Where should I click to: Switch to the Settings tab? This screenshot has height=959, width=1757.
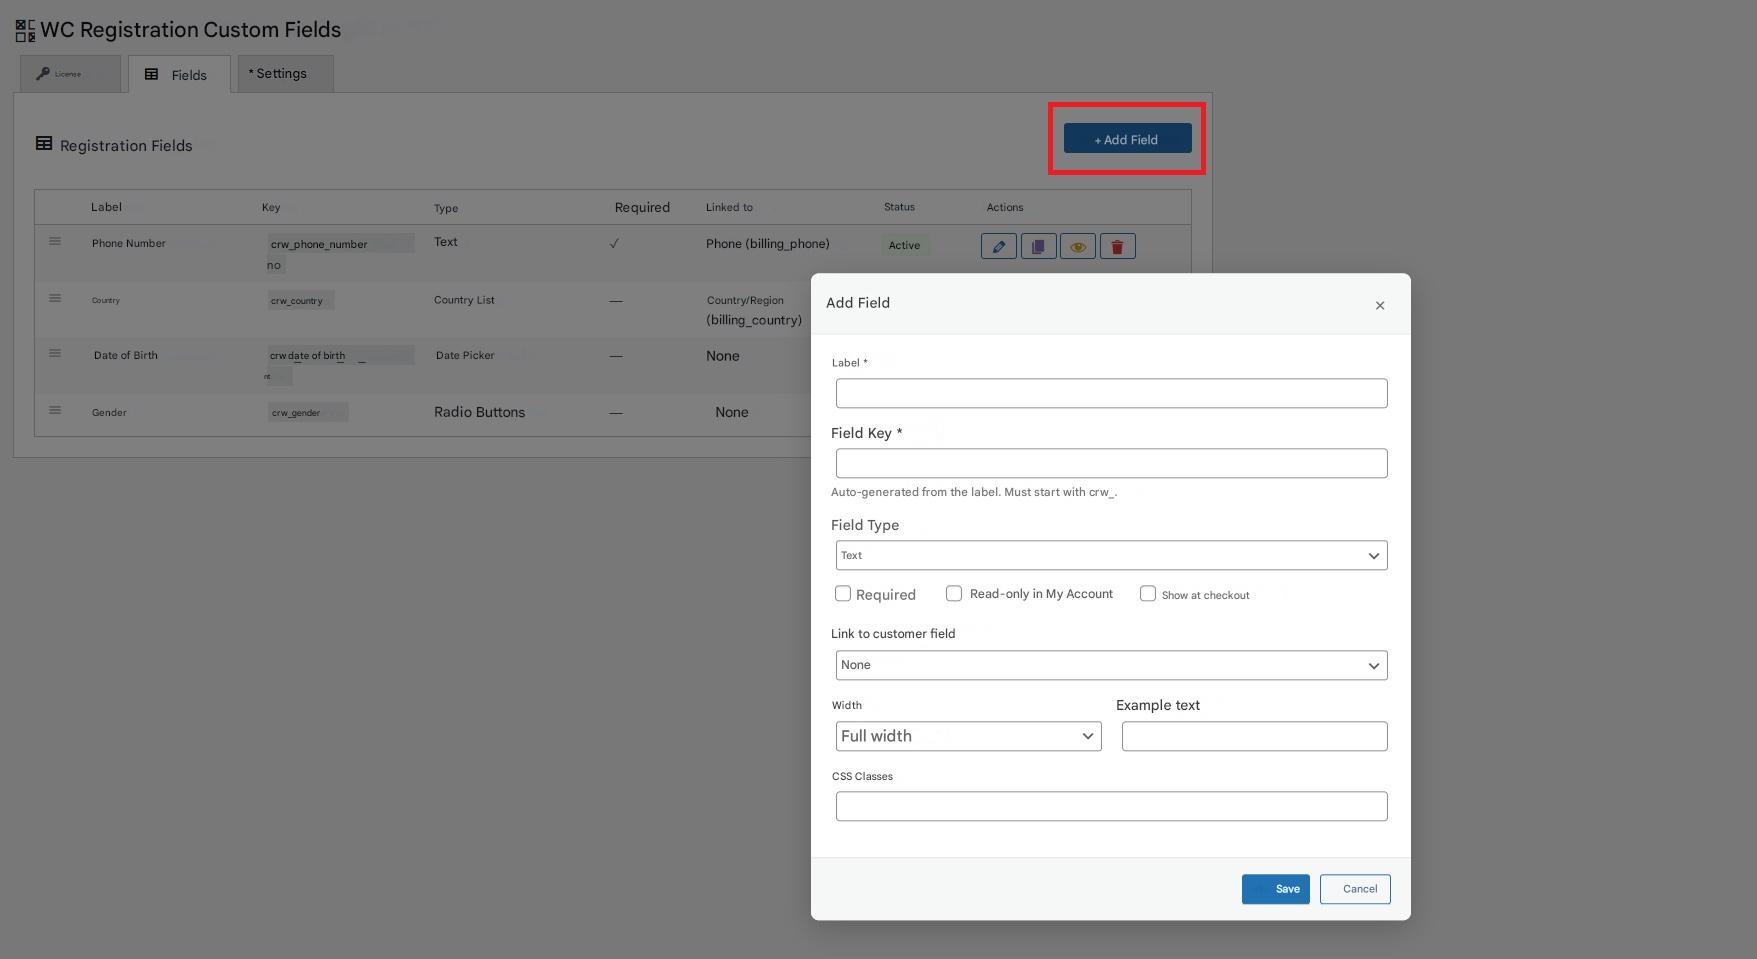tap(285, 74)
